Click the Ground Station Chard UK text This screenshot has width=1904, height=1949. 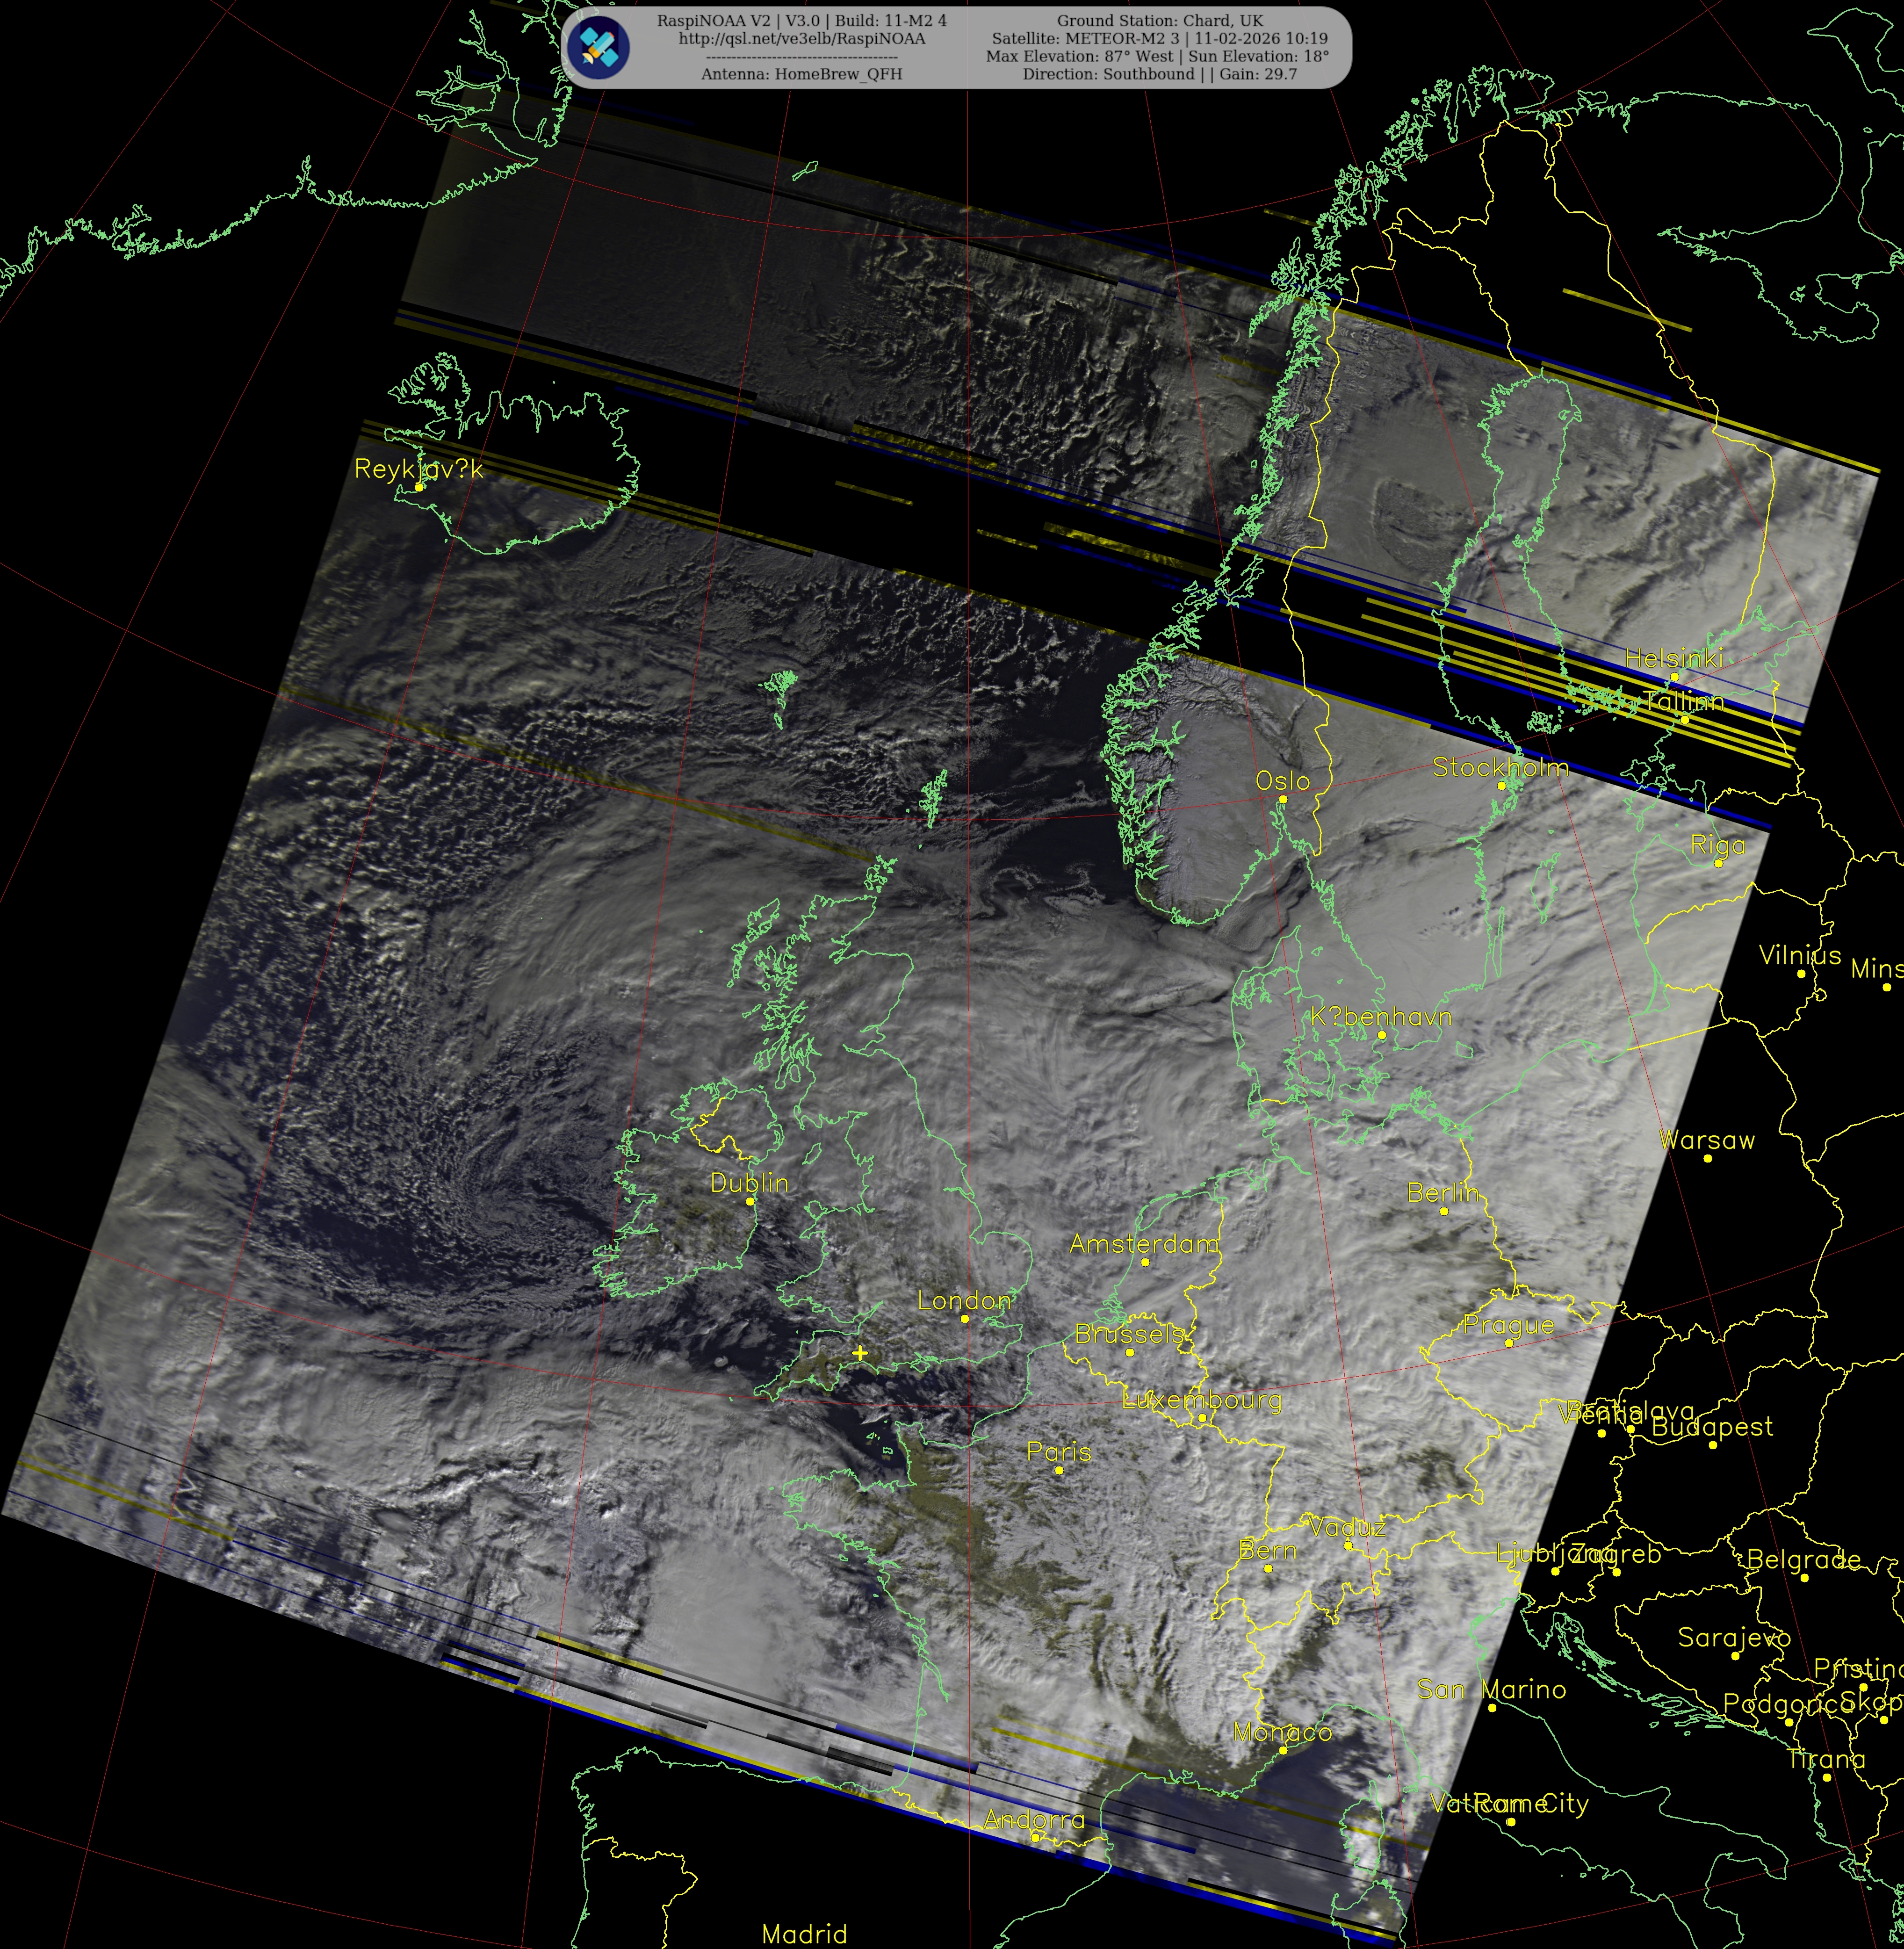1159,21
